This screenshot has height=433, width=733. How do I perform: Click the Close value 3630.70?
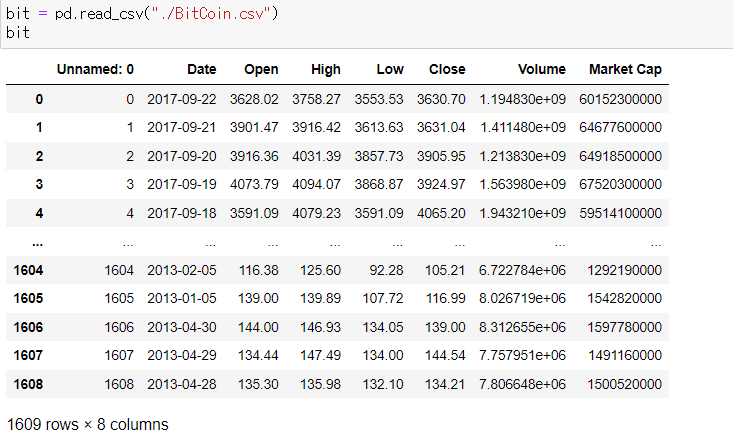coord(441,99)
